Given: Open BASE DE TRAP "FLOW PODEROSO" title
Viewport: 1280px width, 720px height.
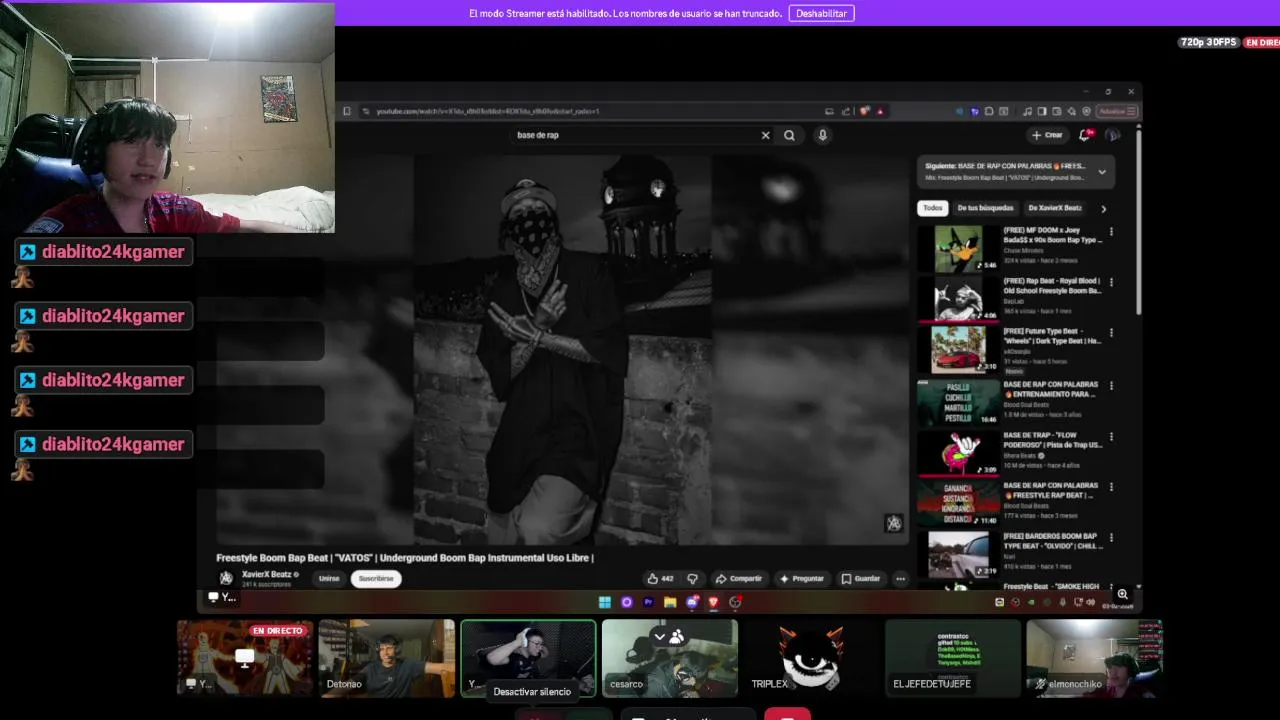Looking at the screenshot, I should pyautogui.click(x=1052, y=440).
